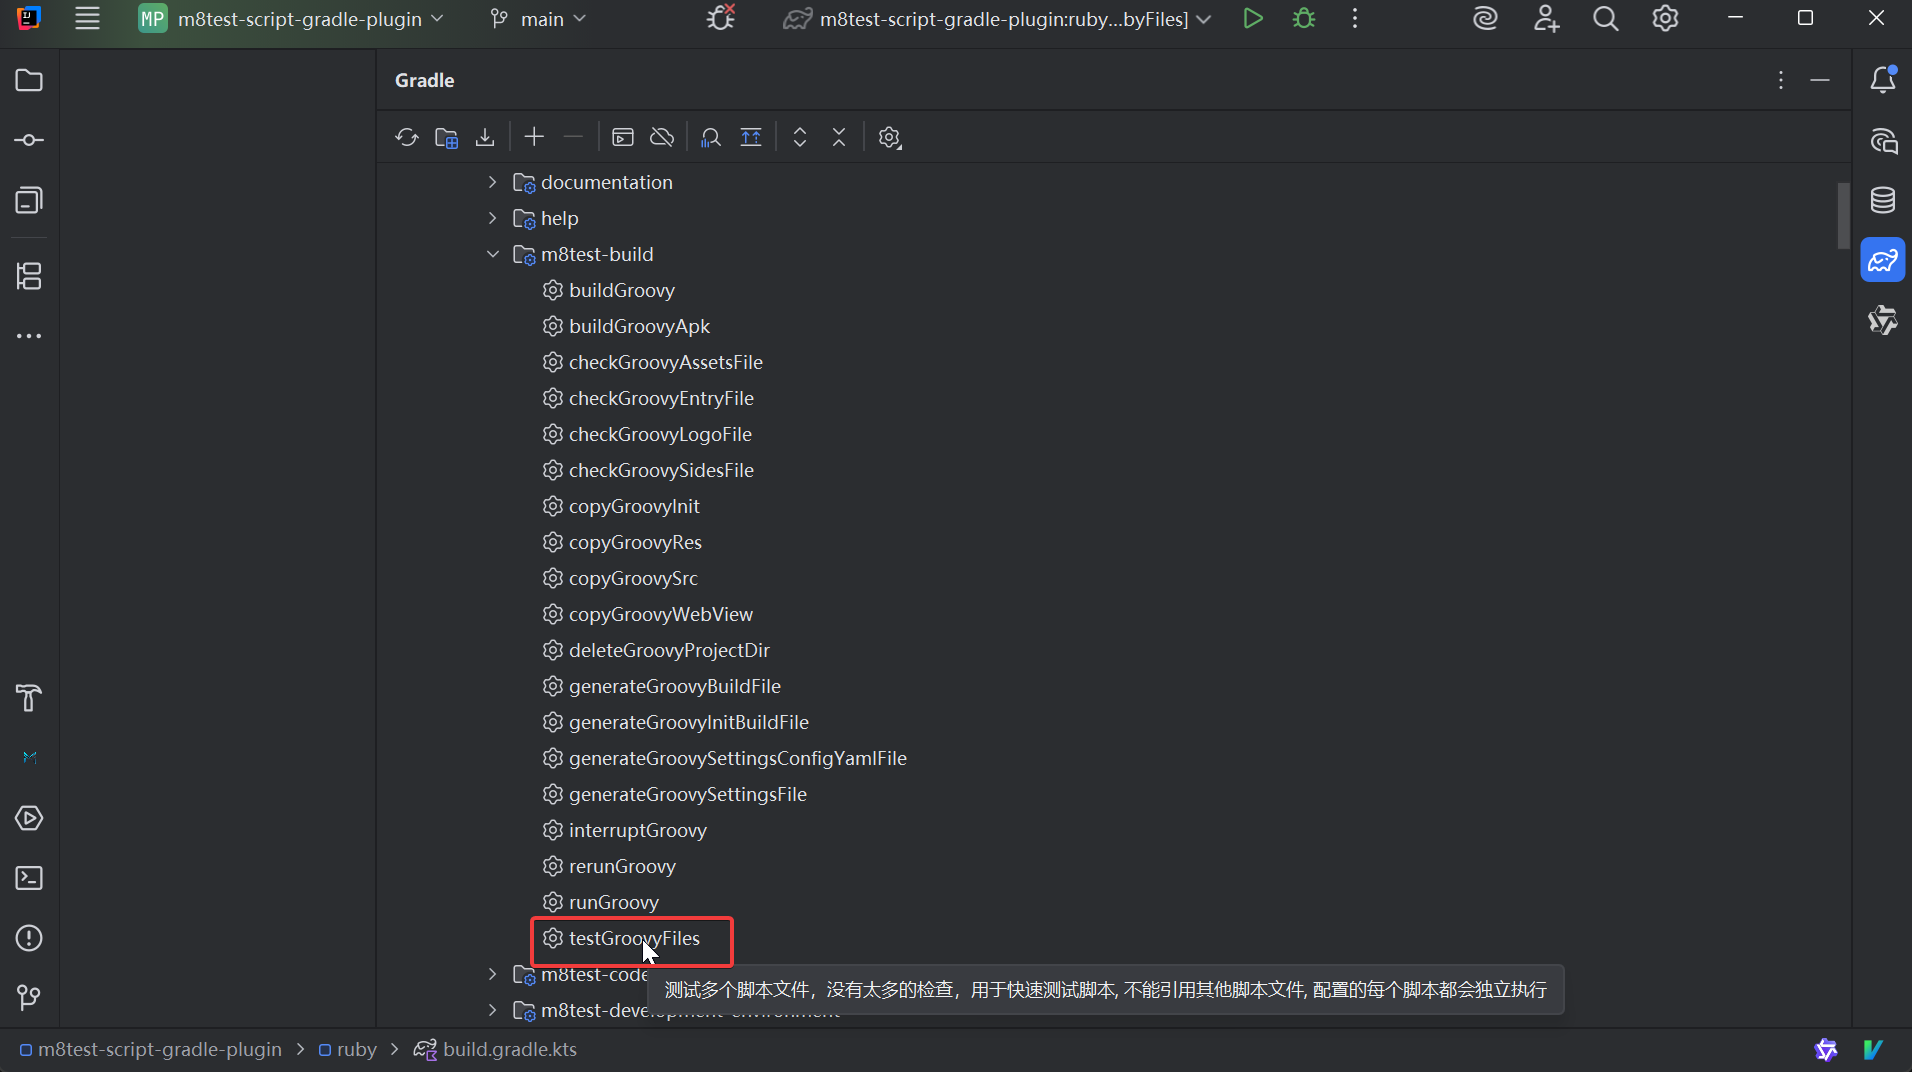The height and width of the screenshot is (1072, 1912).
Task: Click the Run button
Action: [1252, 19]
